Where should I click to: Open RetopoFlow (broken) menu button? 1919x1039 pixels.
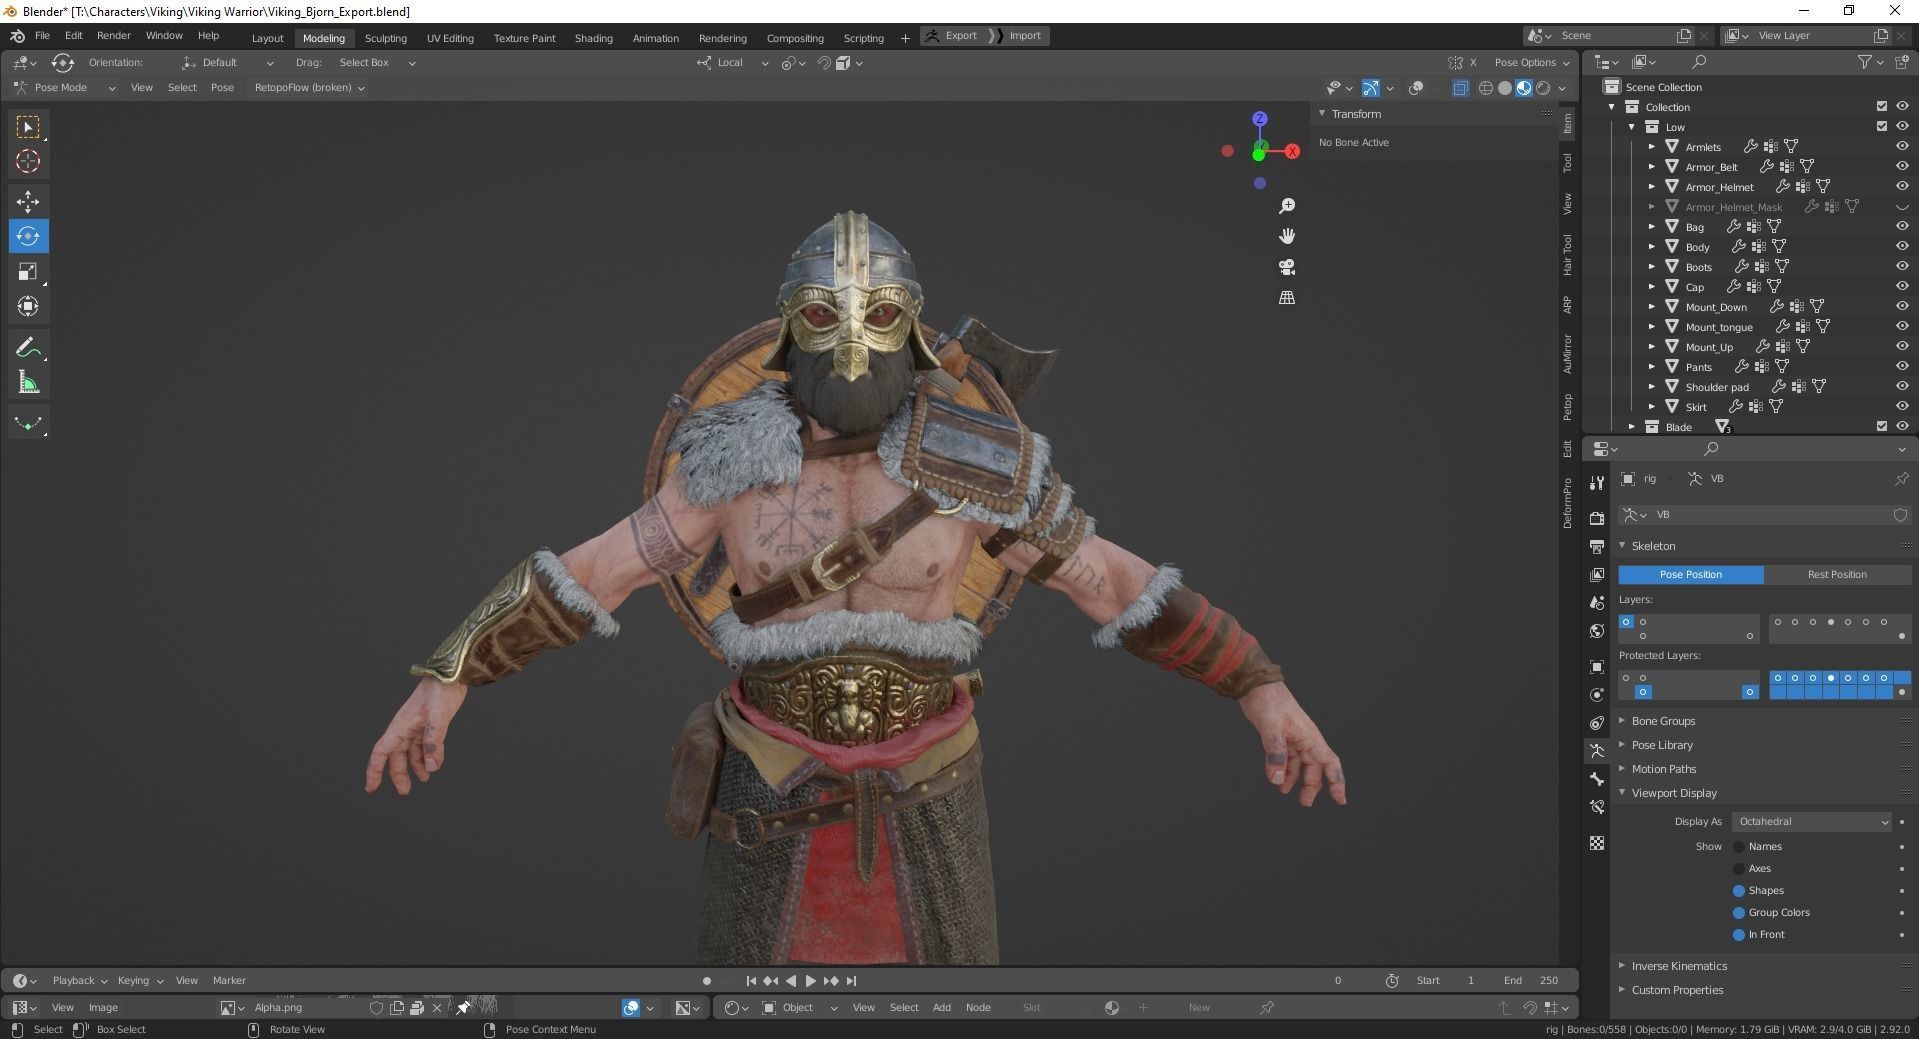(309, 88)
